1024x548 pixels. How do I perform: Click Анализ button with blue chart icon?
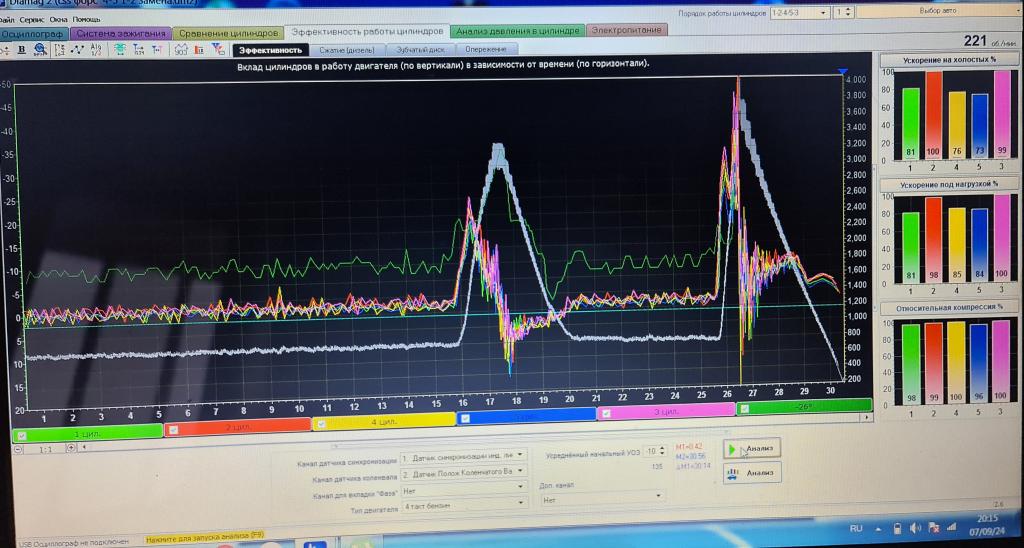click(x=752, y=472)
